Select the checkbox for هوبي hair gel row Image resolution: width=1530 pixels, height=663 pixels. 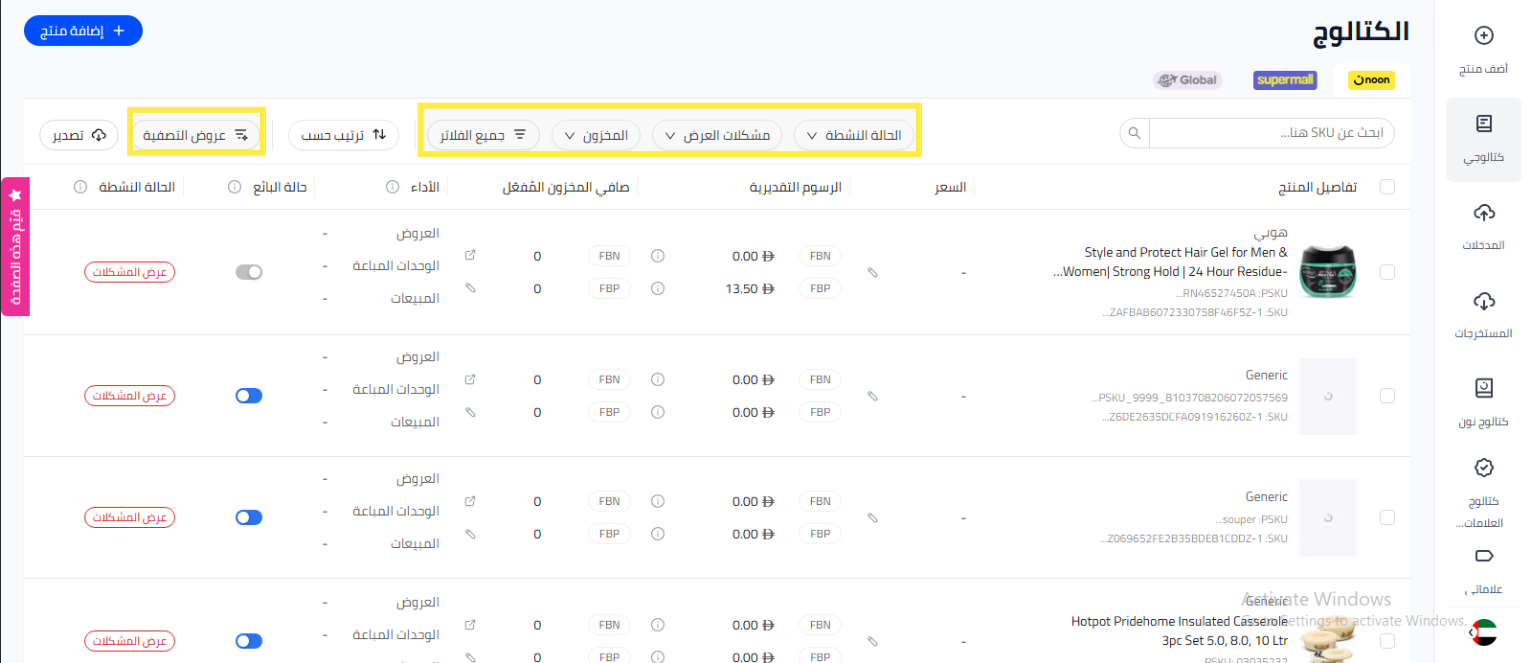[1387, 272]
